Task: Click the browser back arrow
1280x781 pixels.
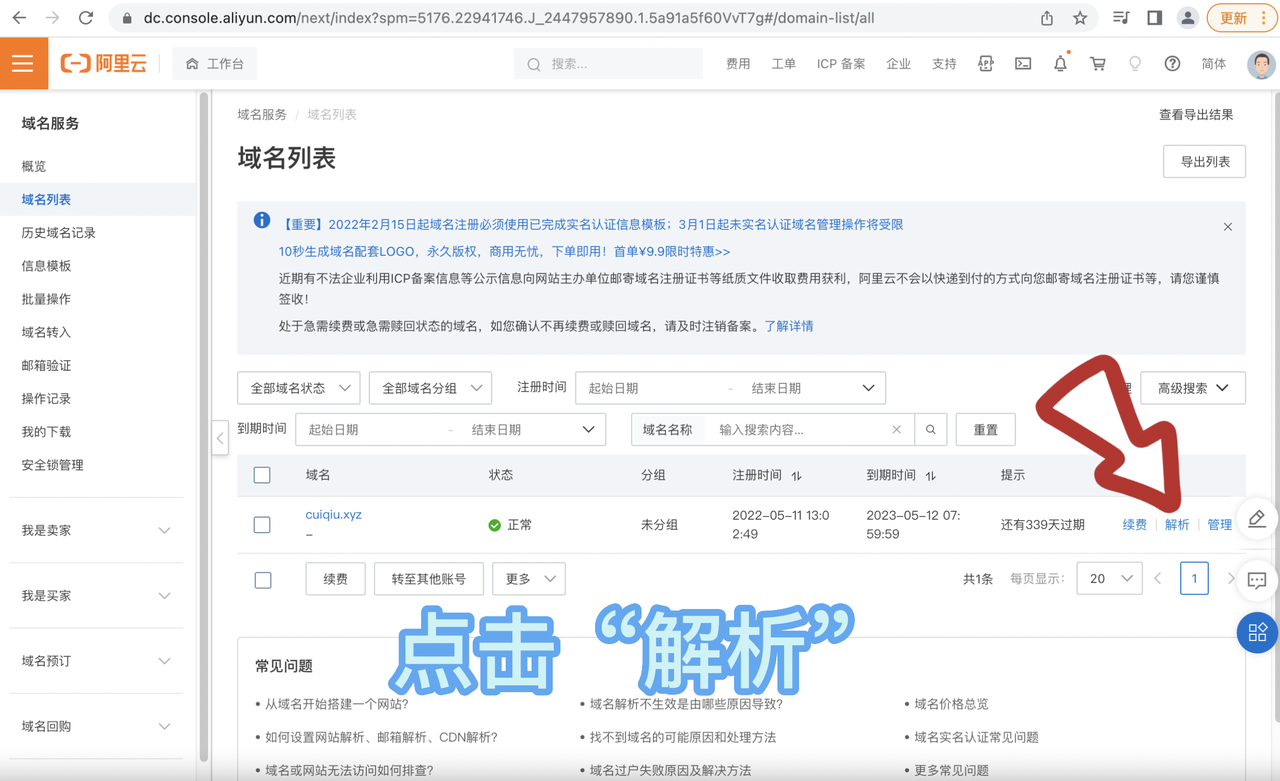Action: 20,18
